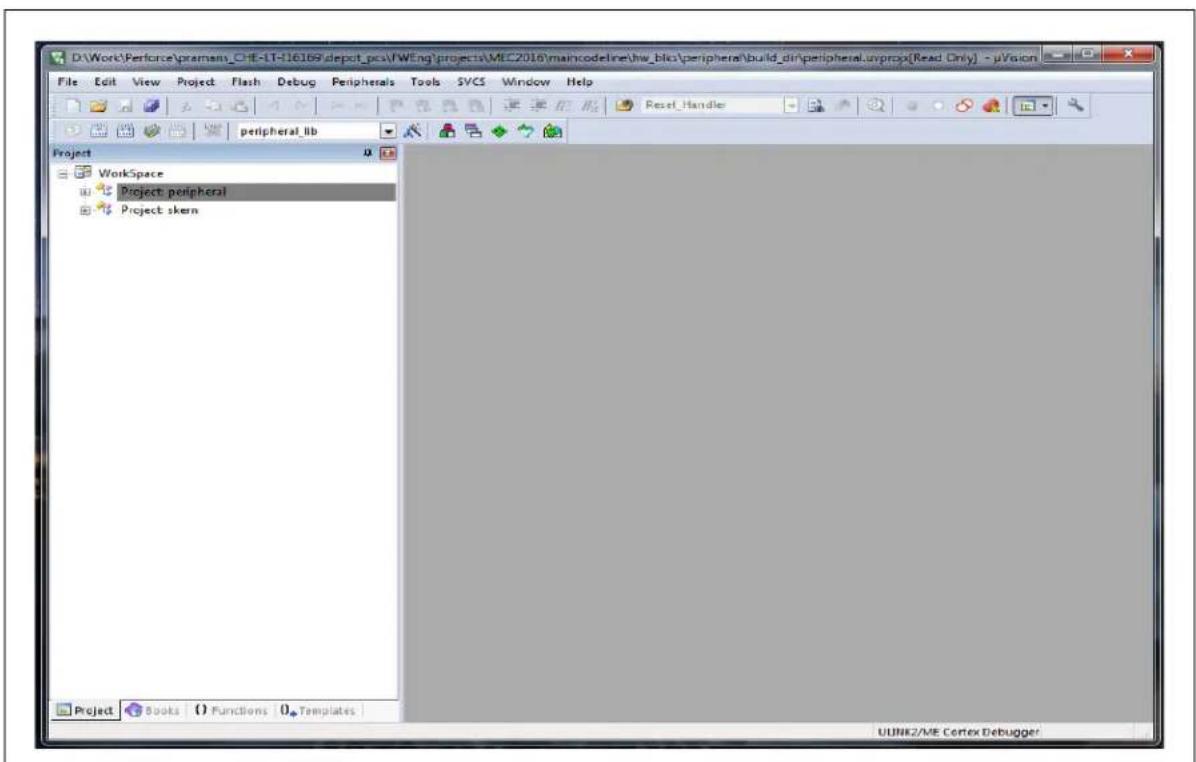This screenshot has width=1196, height=762.
Task: Open the Window menu
Action: (x=526, y=82)
